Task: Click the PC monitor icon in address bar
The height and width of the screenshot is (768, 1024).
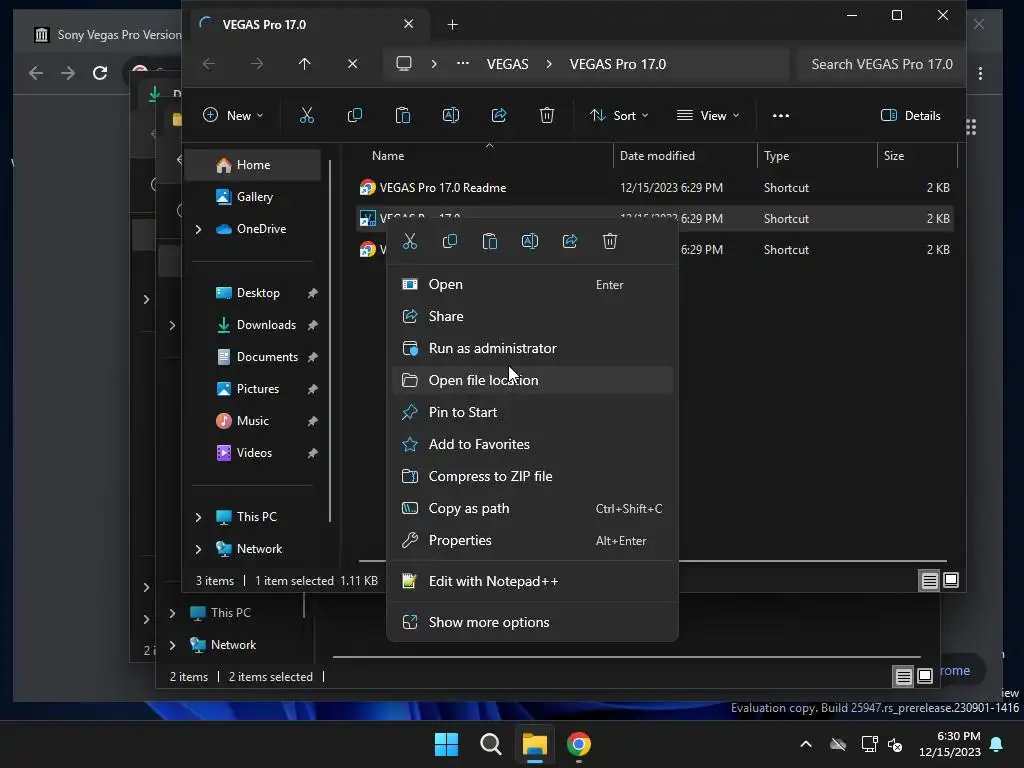Action: [x=404, y=64]
